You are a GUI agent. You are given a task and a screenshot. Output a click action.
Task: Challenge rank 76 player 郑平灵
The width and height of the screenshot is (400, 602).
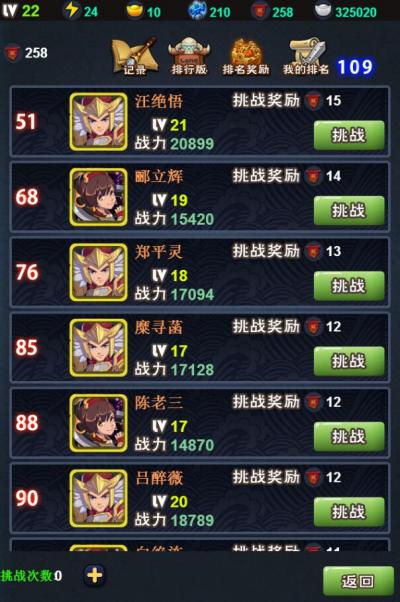coord(349,286)
